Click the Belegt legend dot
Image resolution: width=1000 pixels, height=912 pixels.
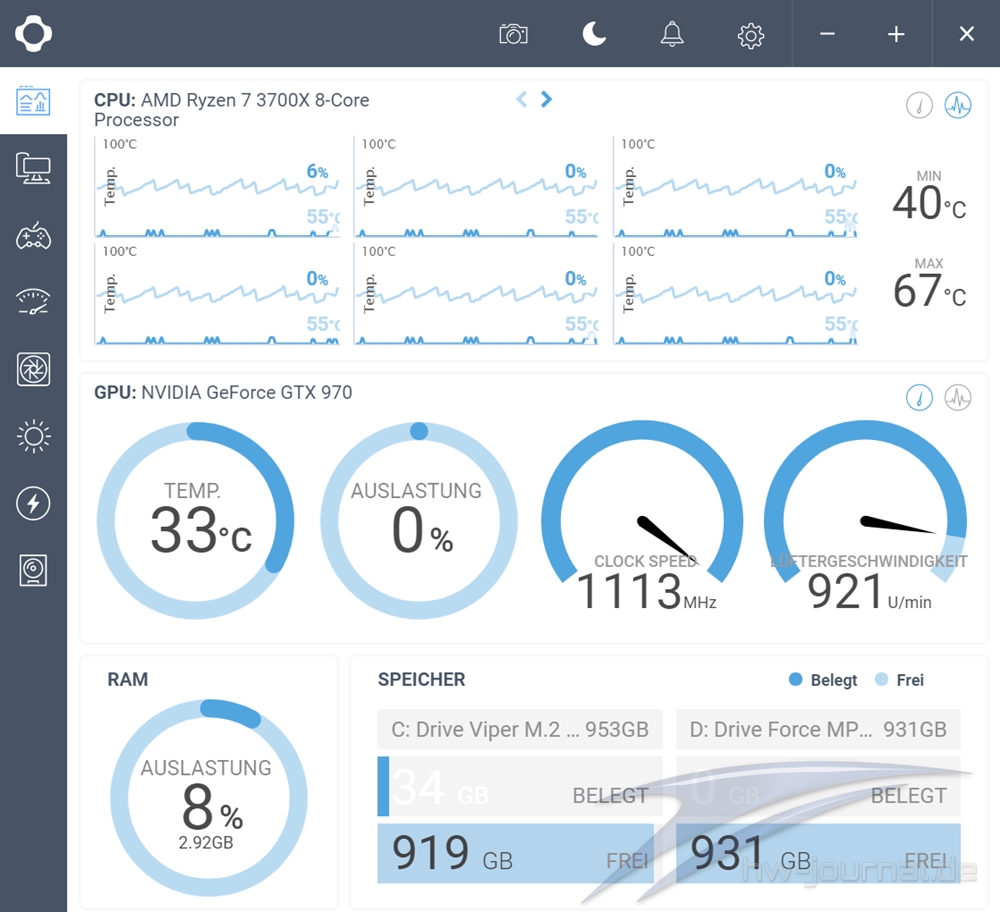pos(795,679)
